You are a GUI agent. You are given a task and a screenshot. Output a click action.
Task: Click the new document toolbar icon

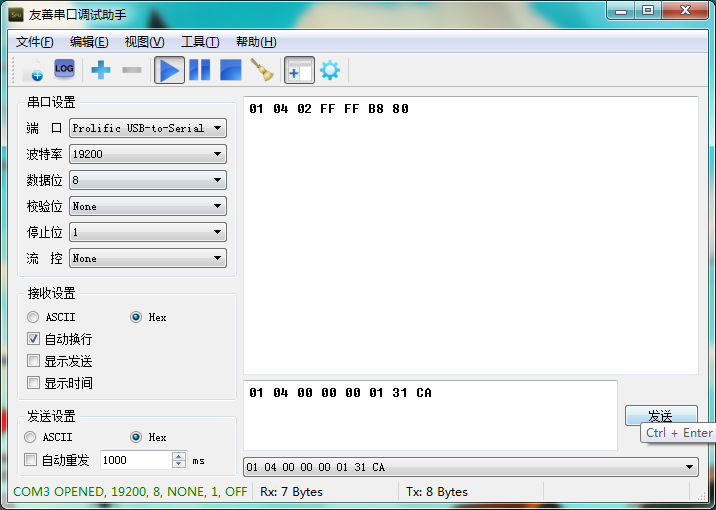[31, 70]
